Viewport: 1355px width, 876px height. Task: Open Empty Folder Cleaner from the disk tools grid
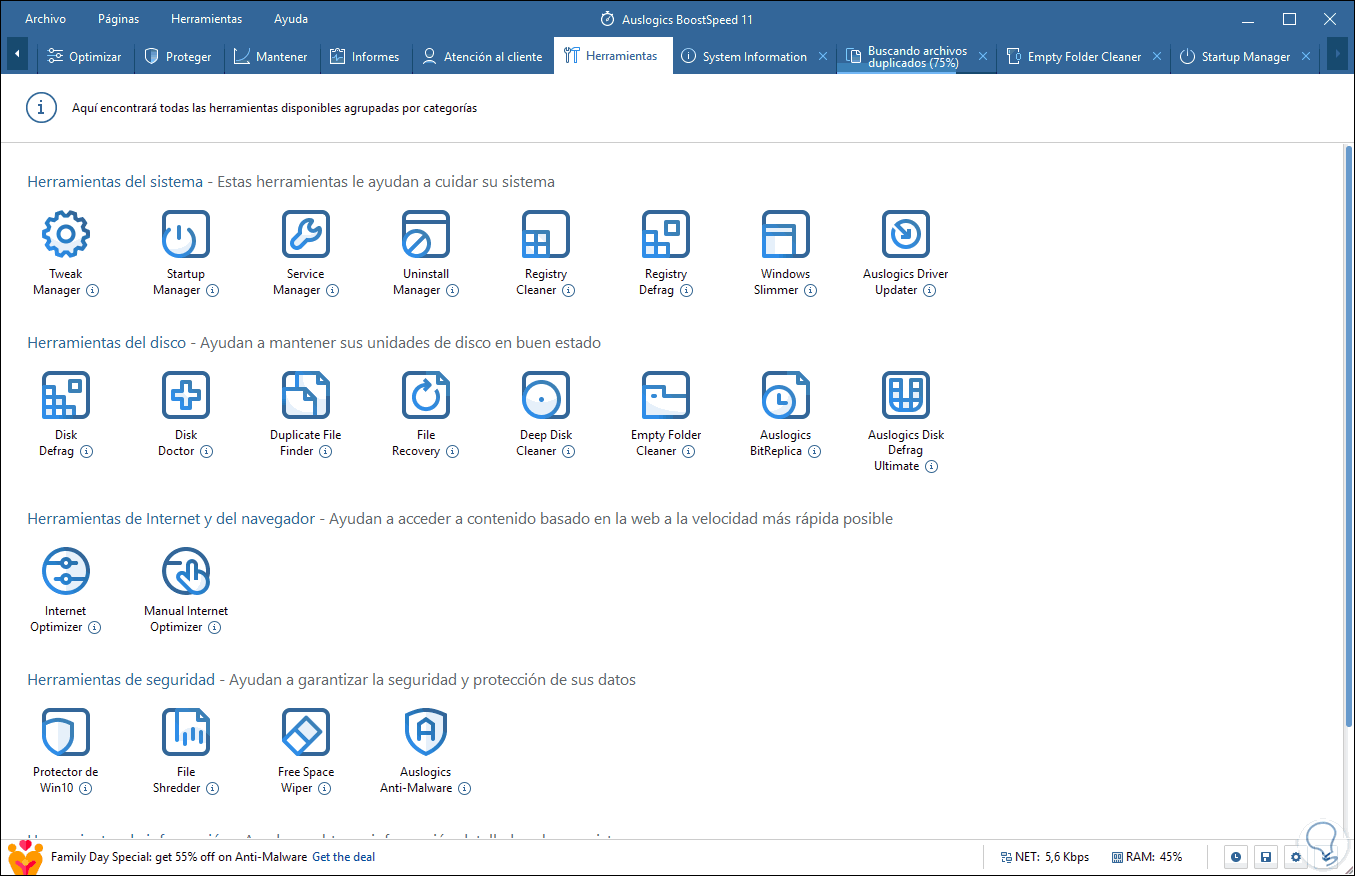(666, 396)
